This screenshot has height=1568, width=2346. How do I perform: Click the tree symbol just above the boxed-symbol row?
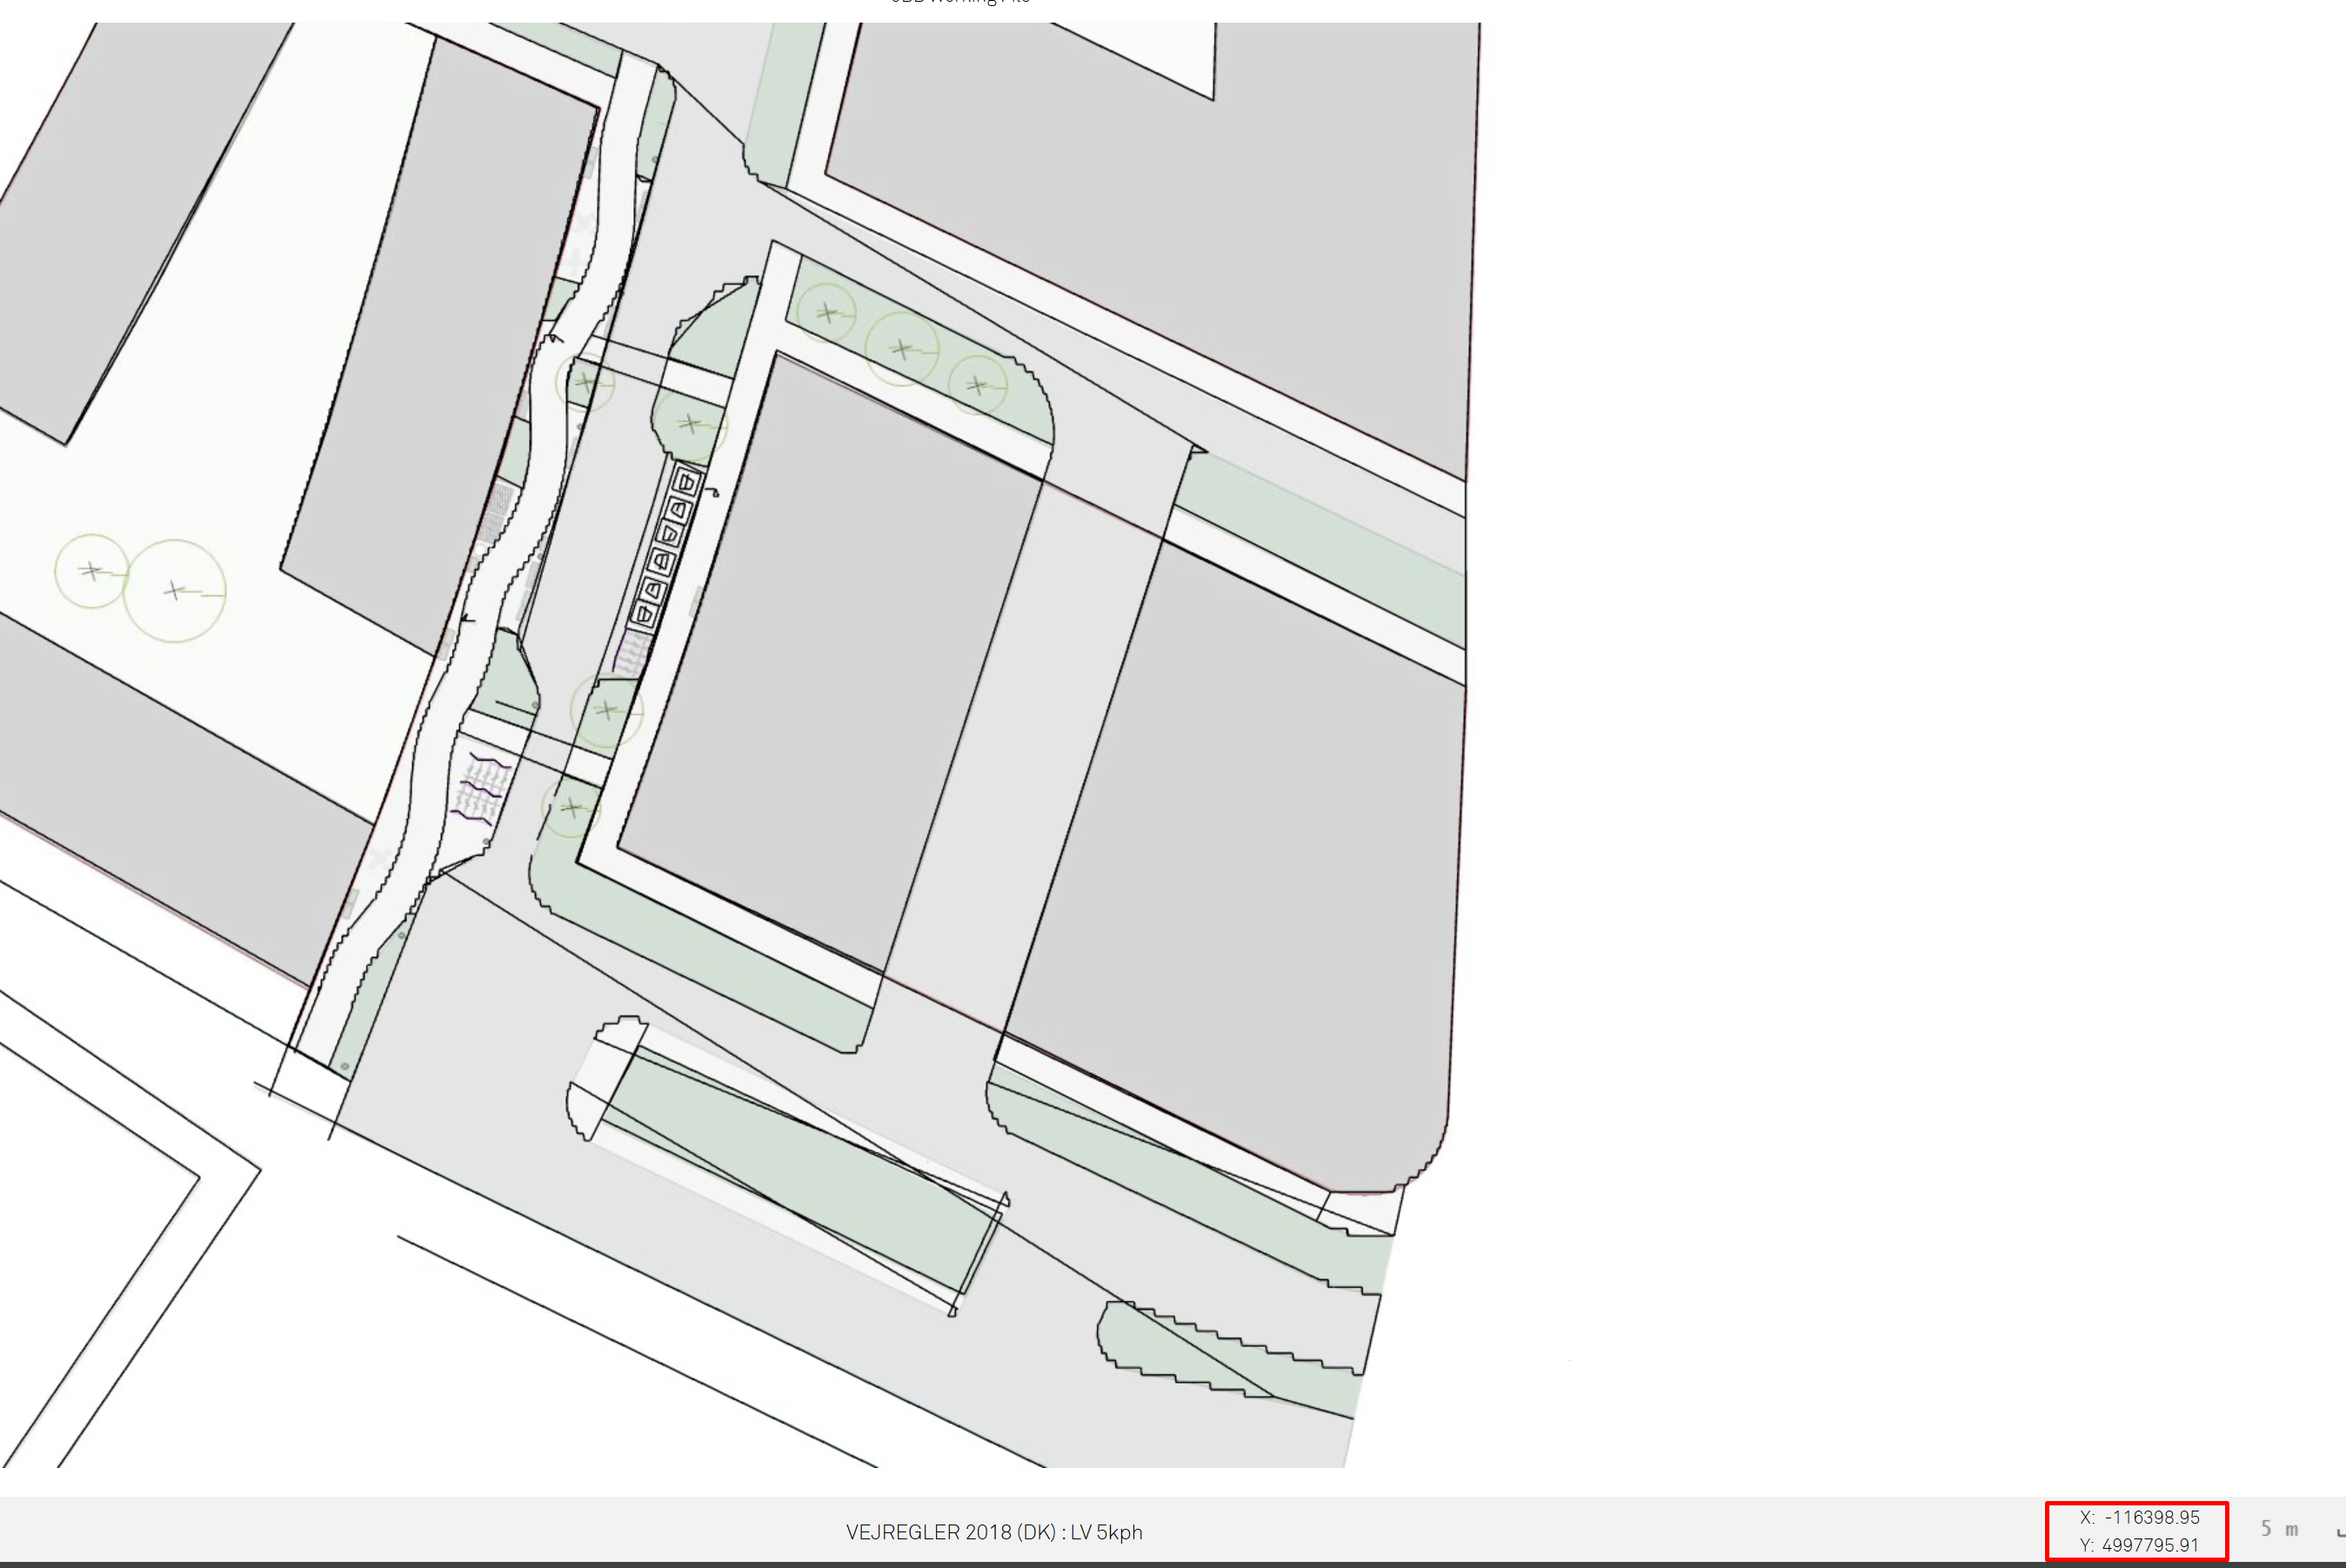click(x=690, y=424)
